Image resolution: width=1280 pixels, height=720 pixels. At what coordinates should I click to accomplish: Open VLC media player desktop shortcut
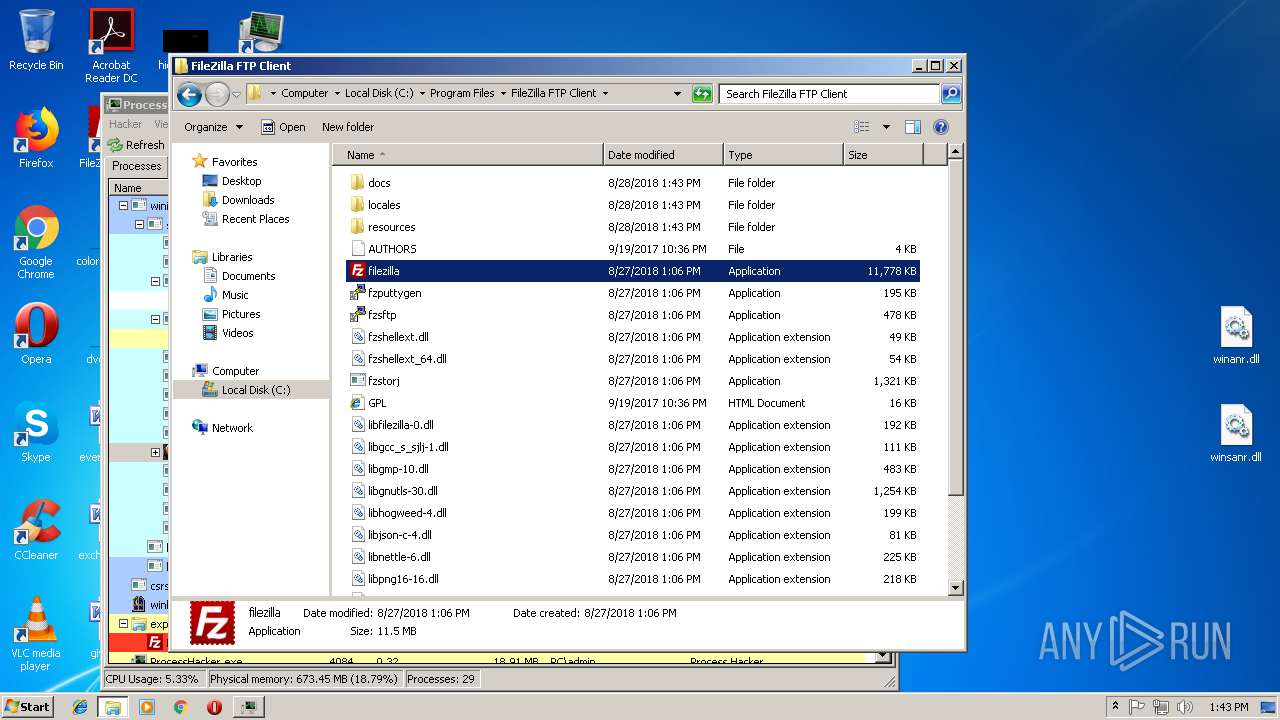36,634
